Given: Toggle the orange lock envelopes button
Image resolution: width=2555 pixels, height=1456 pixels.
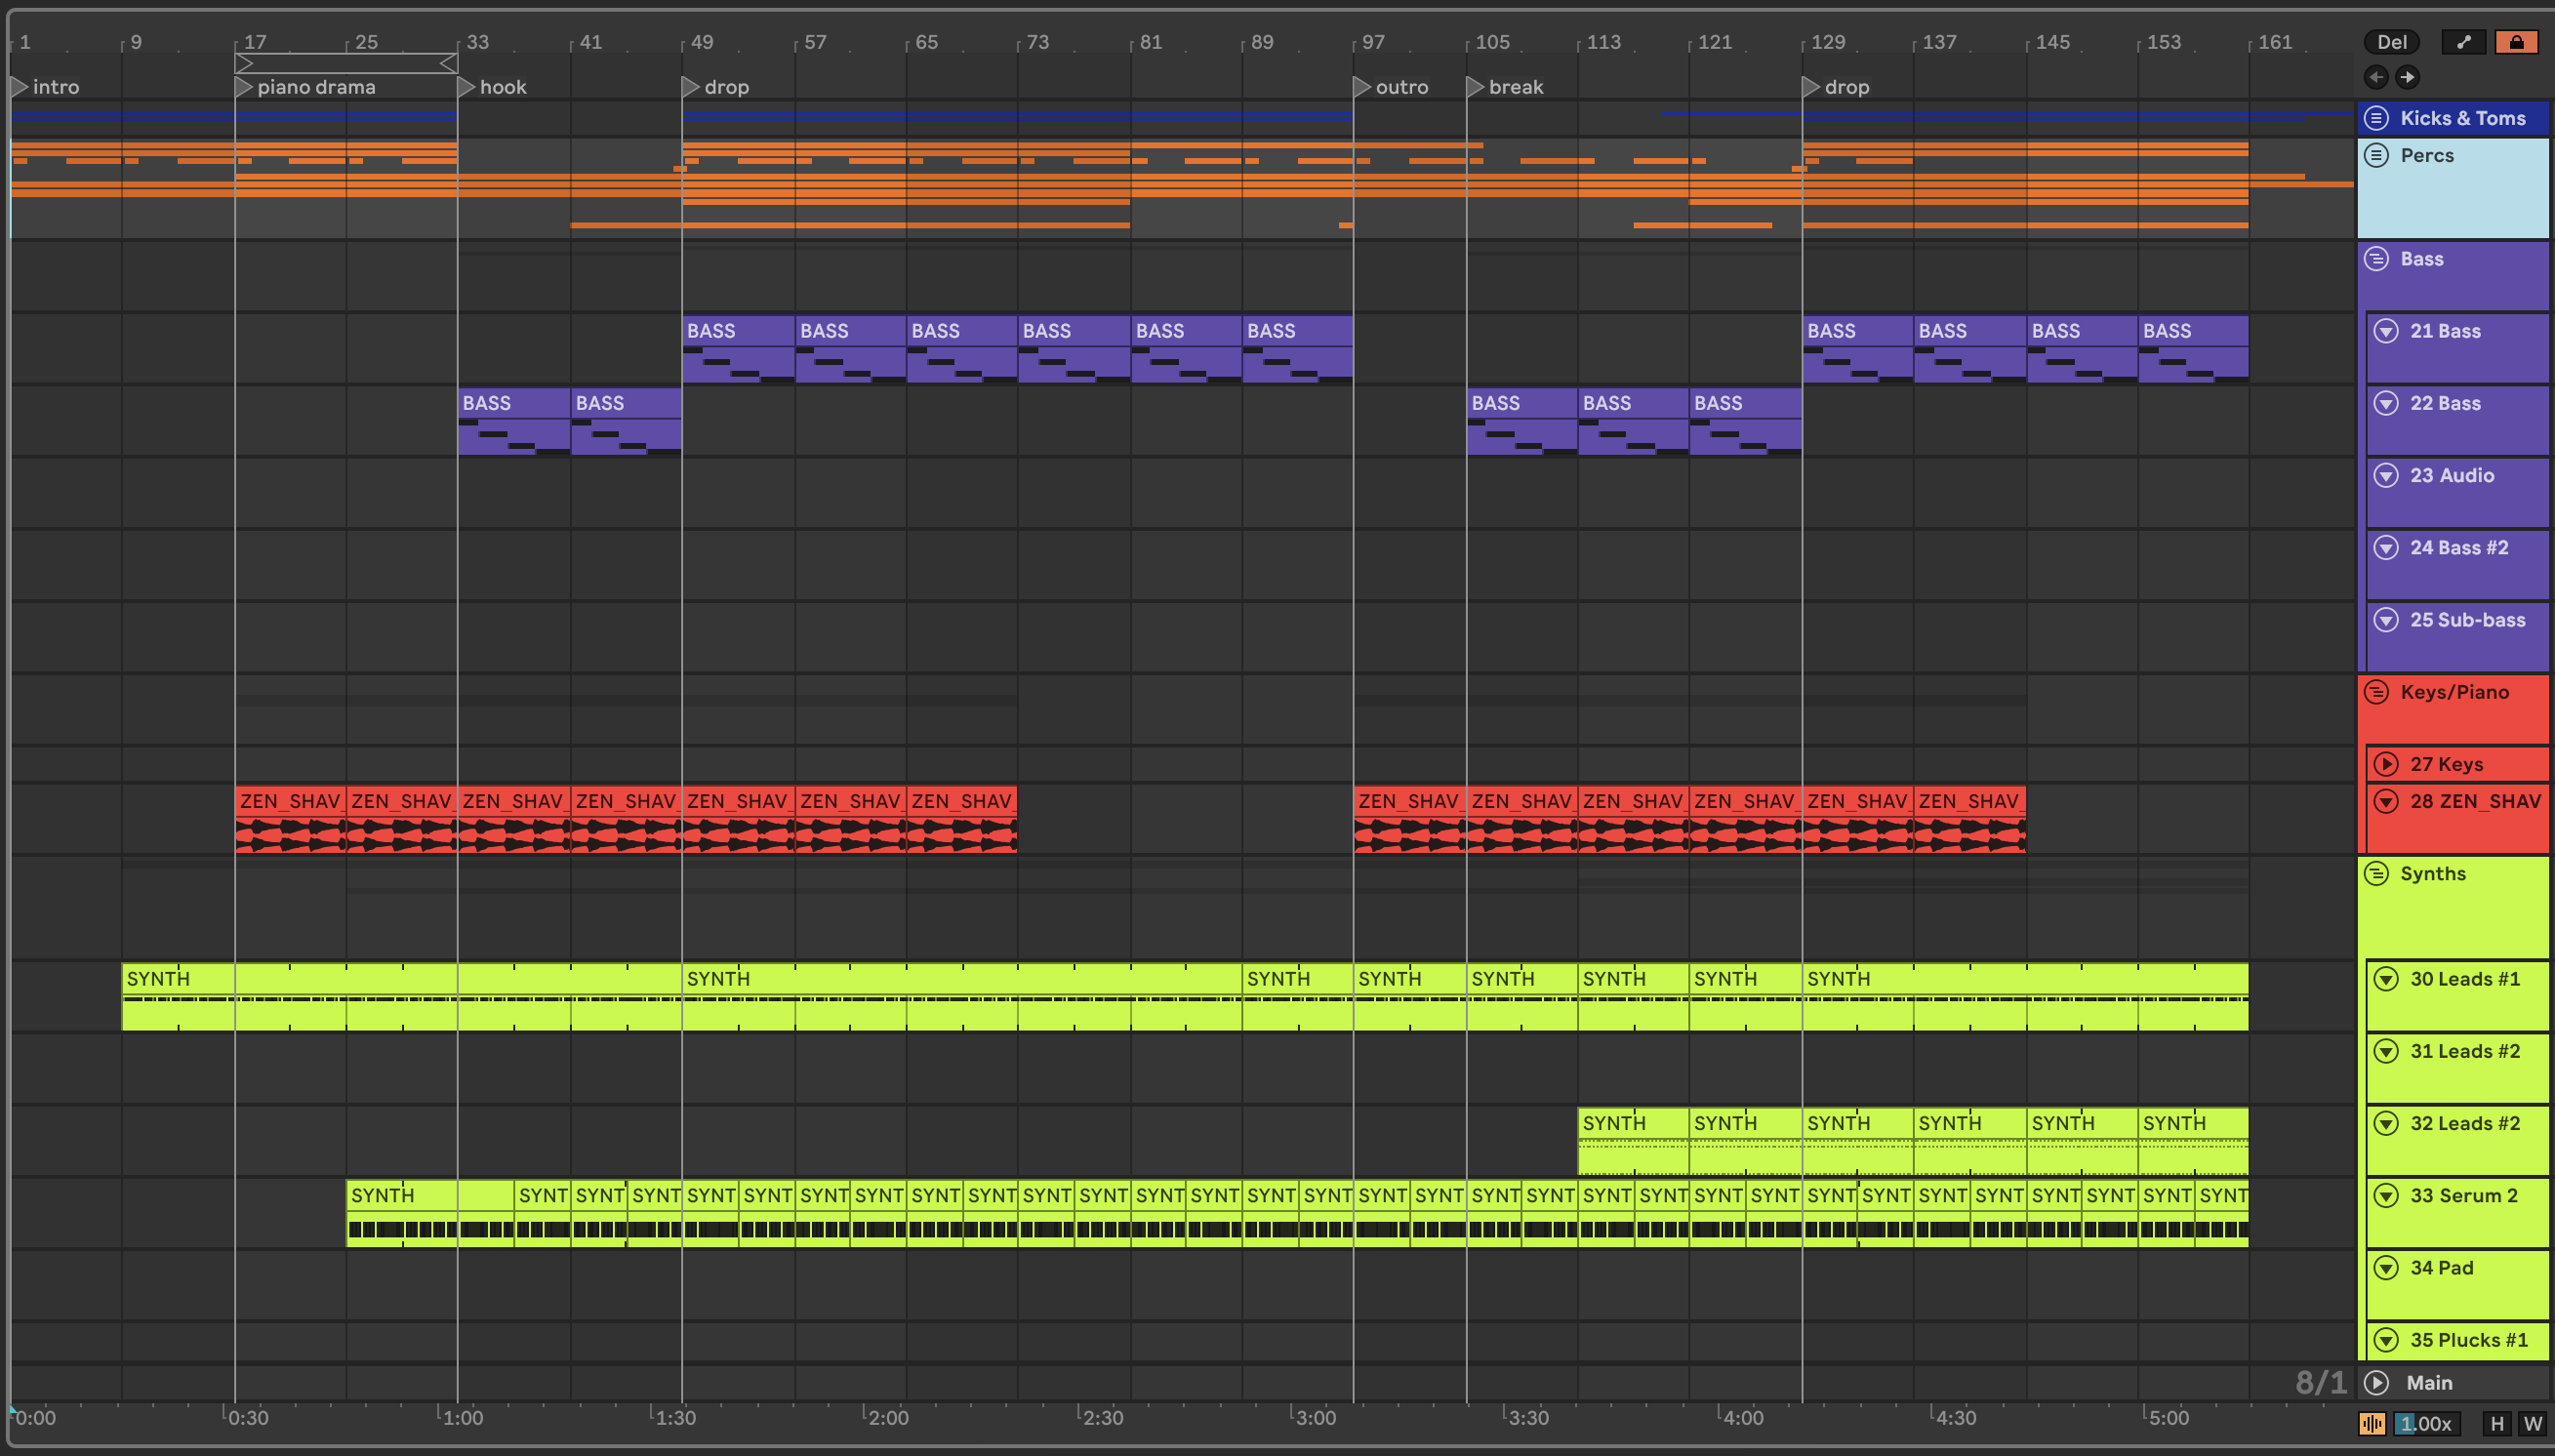Looking at the screenshot, I should pos(2516,42).
